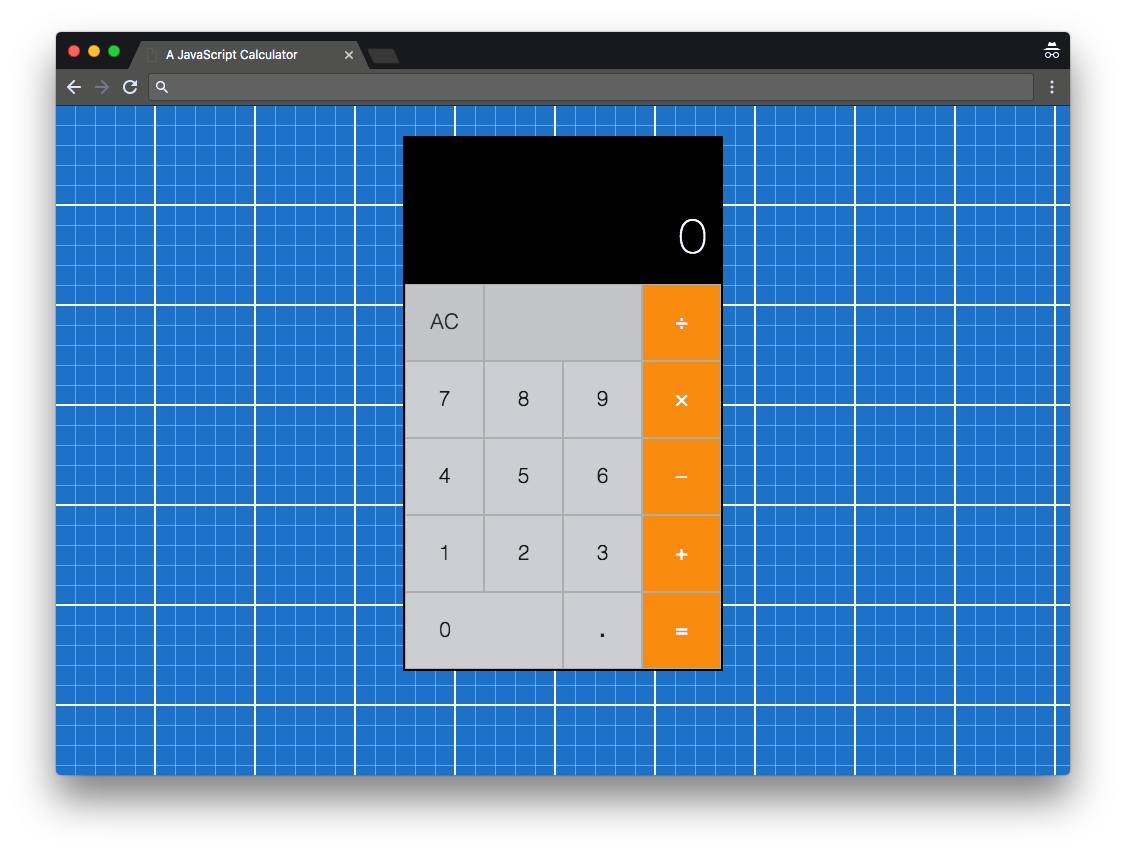Go back using the browser back arrow
Image resolution: width=1126 pixels, height=855 pixels.
point(74,87)
